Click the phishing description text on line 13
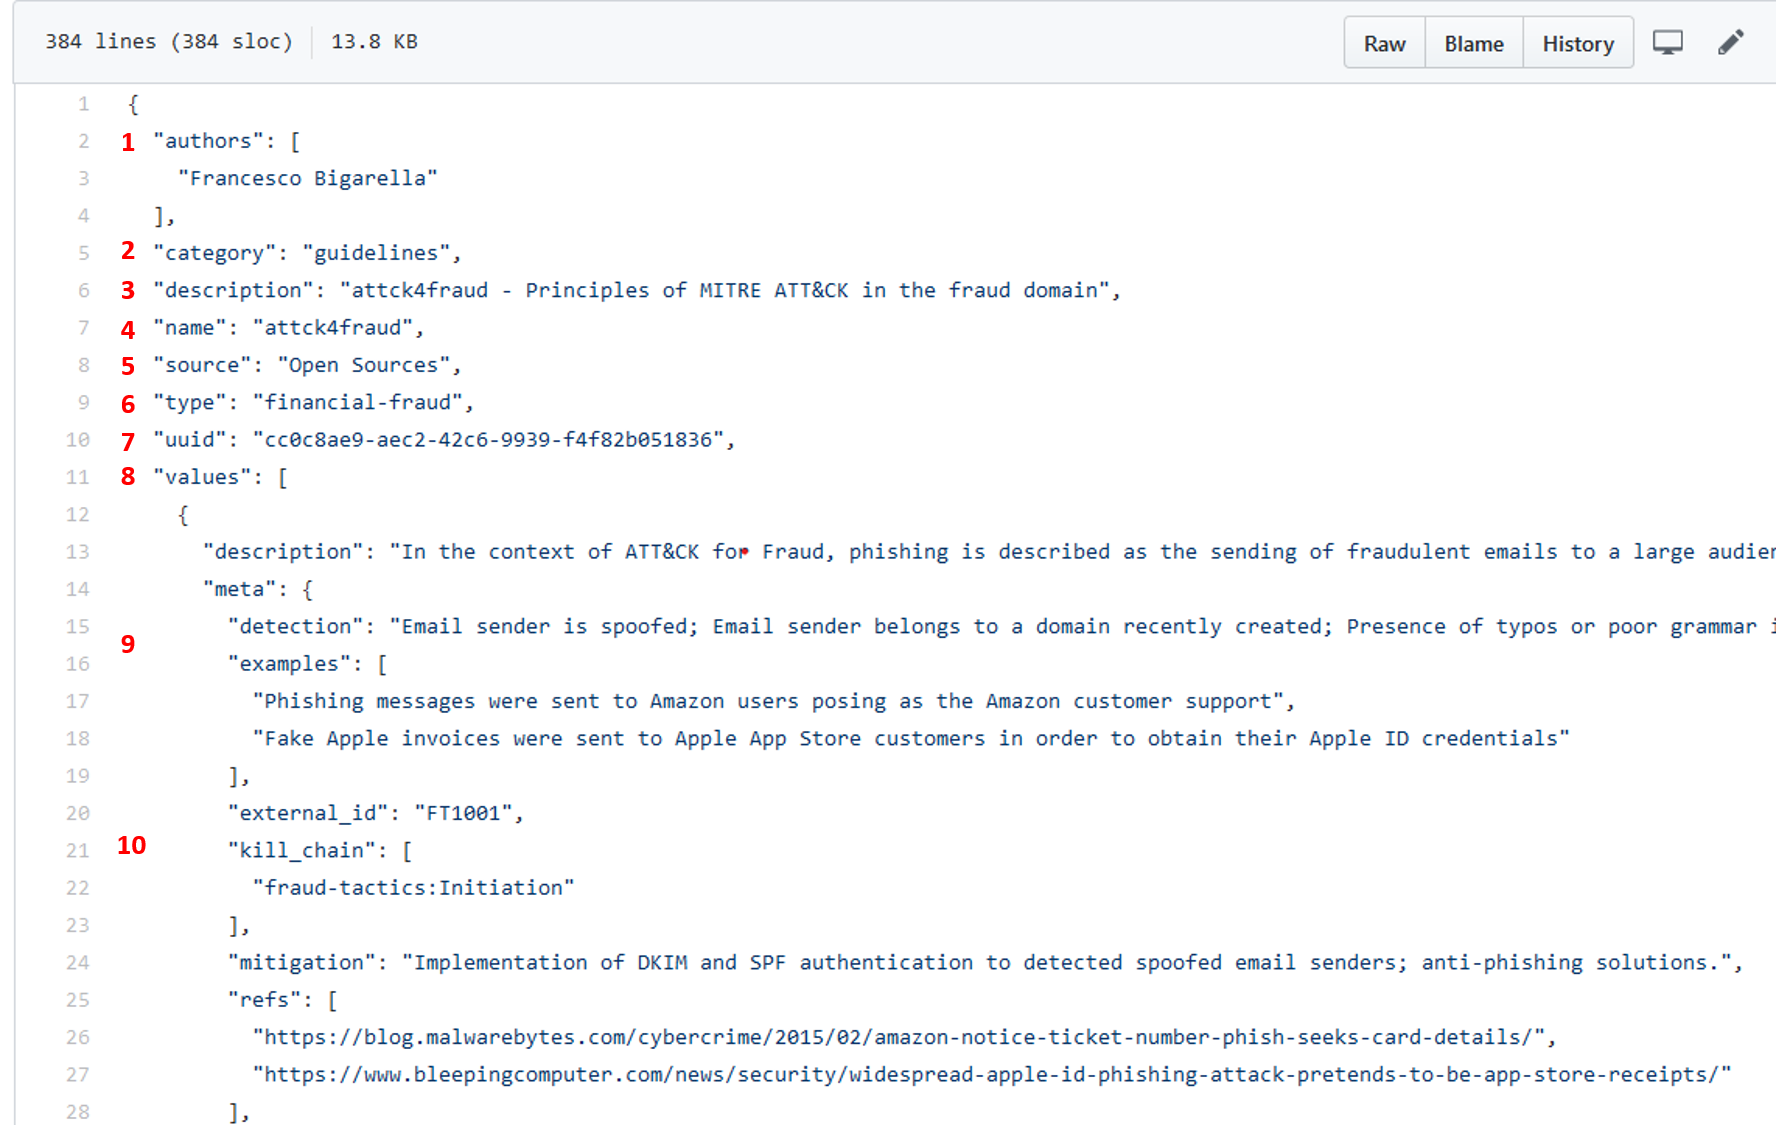This screenshot has width=1776, height=1125. [989, 552]
